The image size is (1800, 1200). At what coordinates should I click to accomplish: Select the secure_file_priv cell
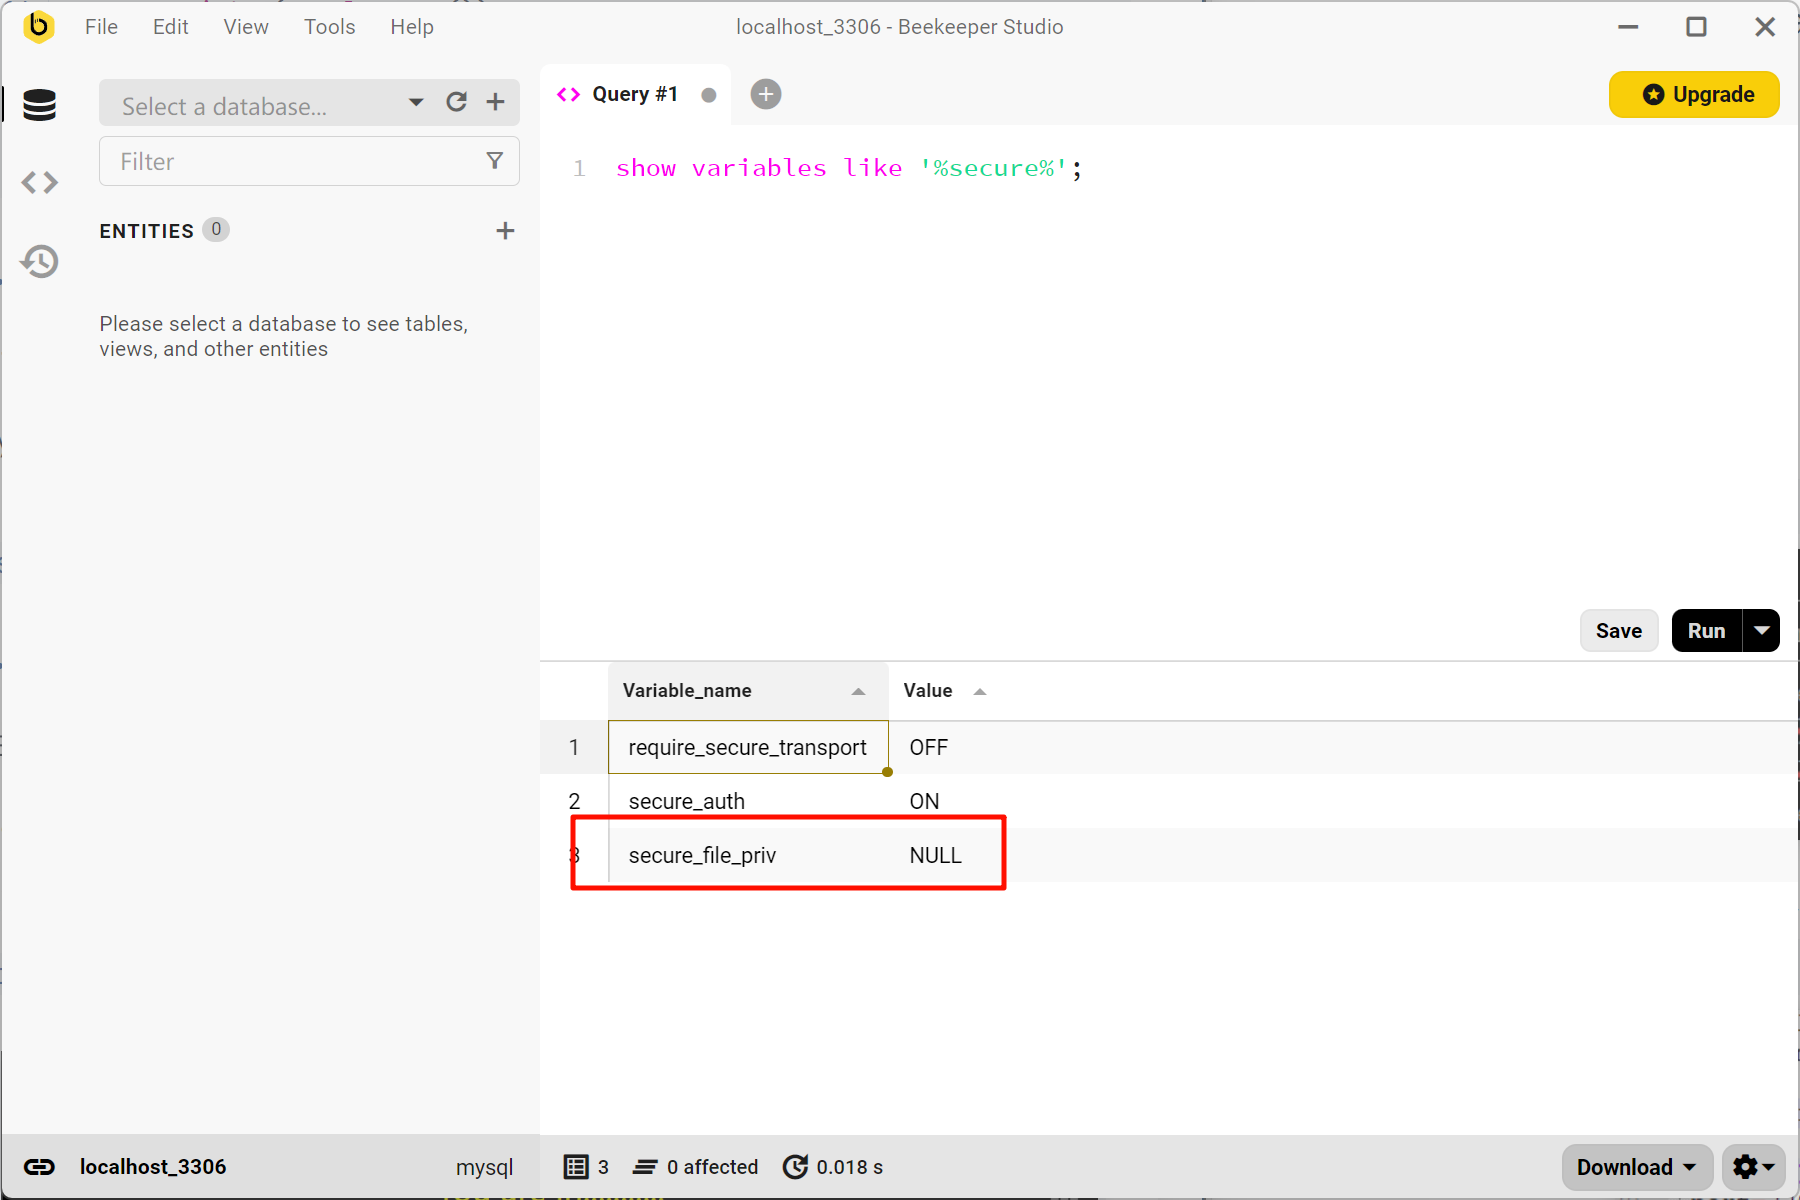[748, 855]
